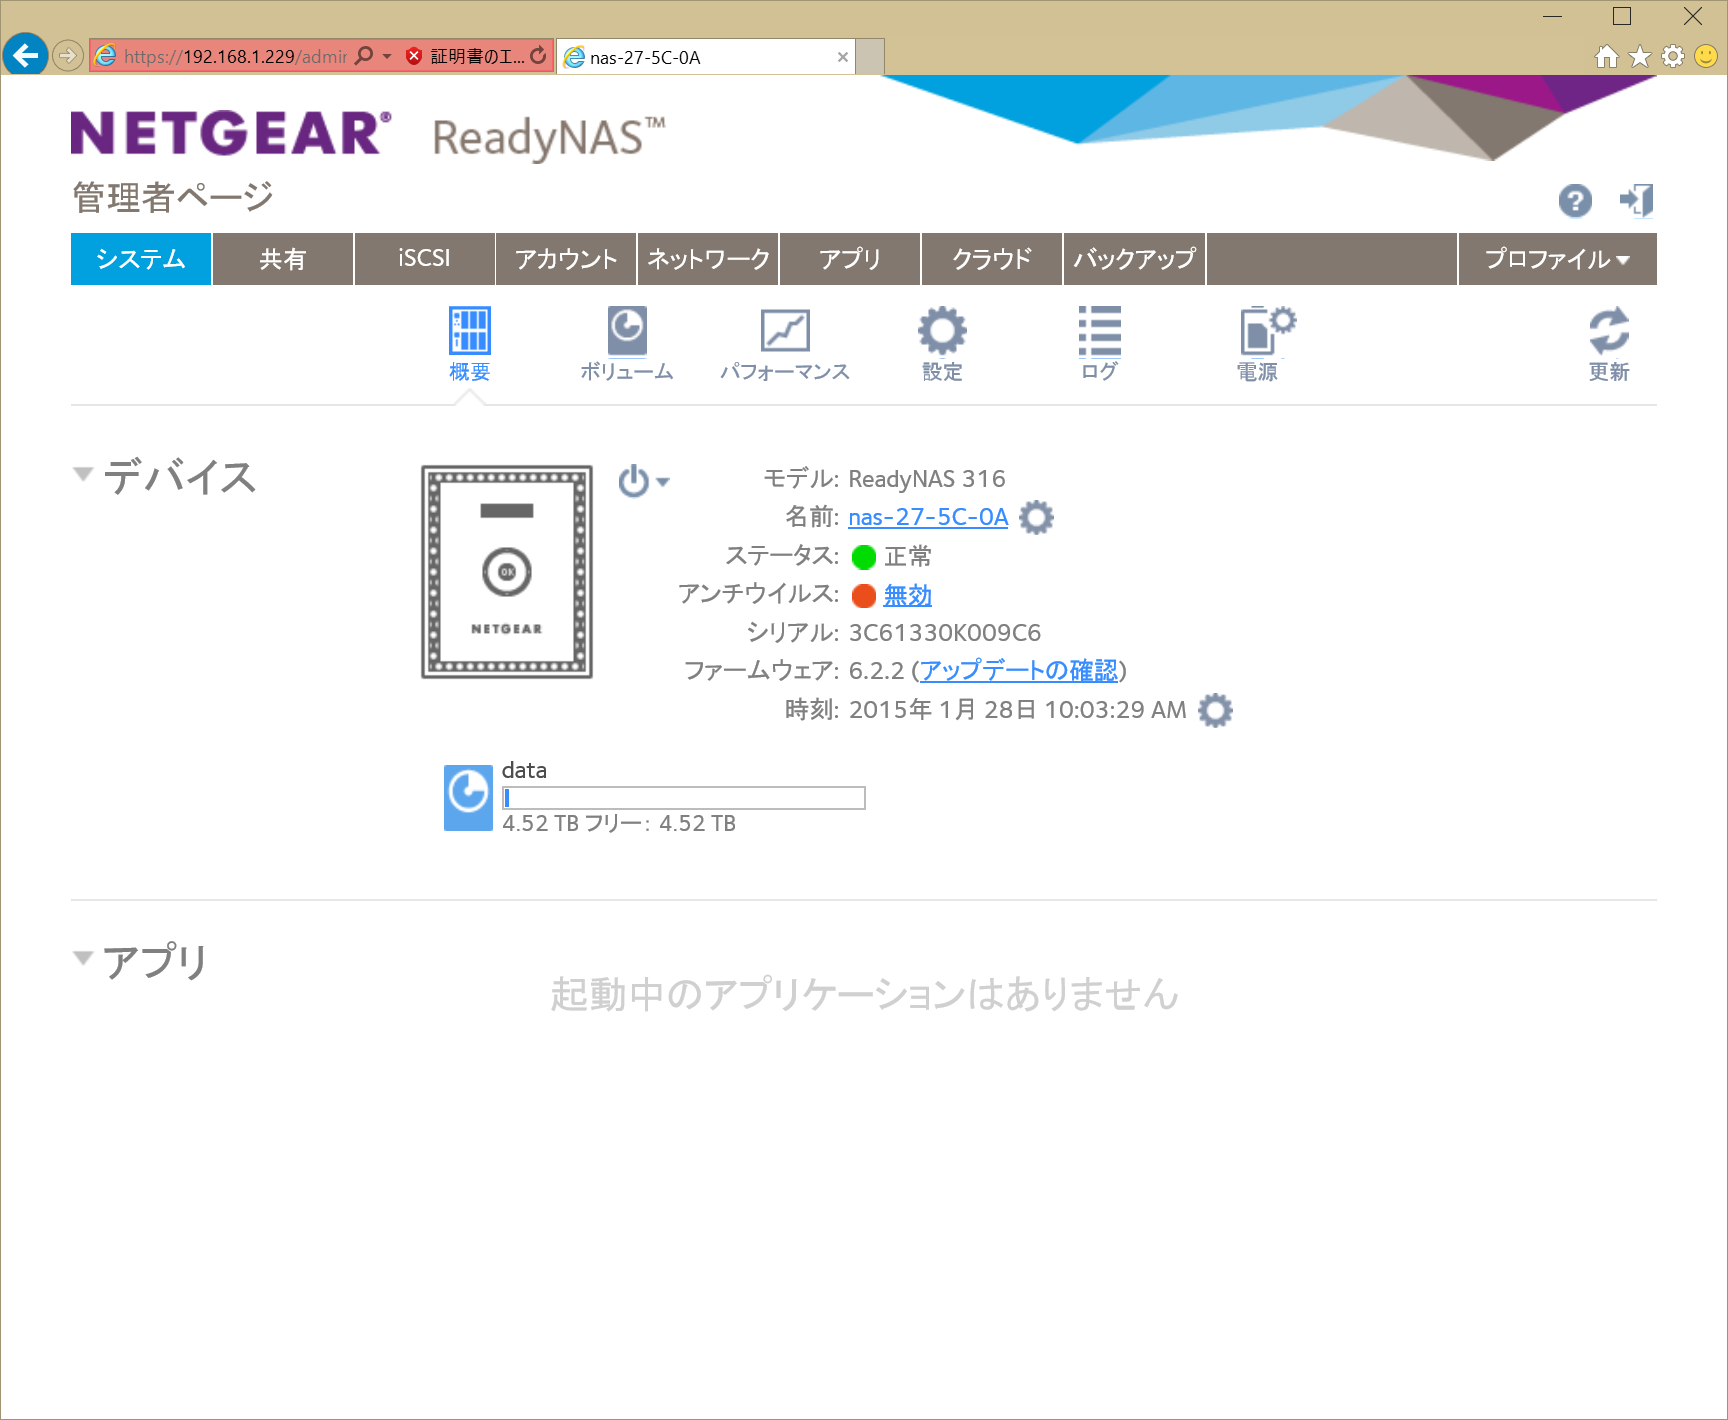Switch to the 共有 tab
Viewport: 1728px width, 1420px height.
point(282,260)
